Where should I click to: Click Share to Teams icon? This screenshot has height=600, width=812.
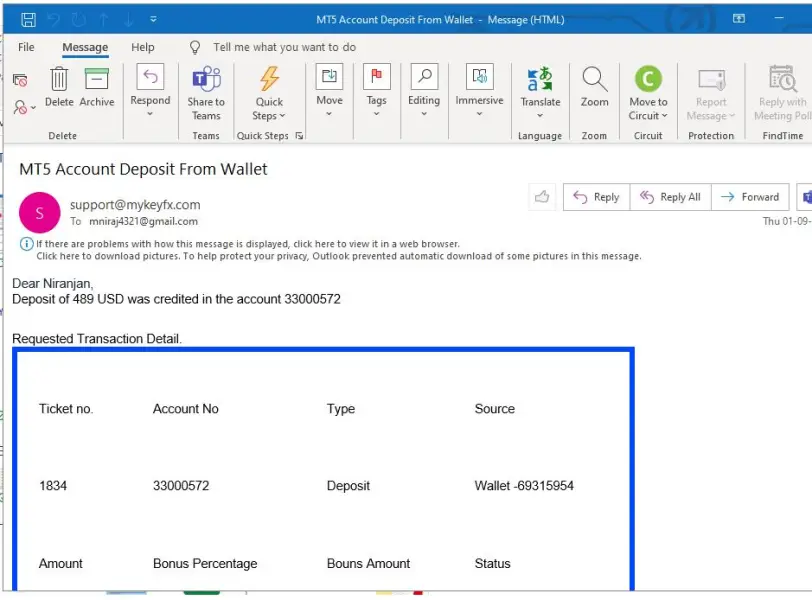206,80
